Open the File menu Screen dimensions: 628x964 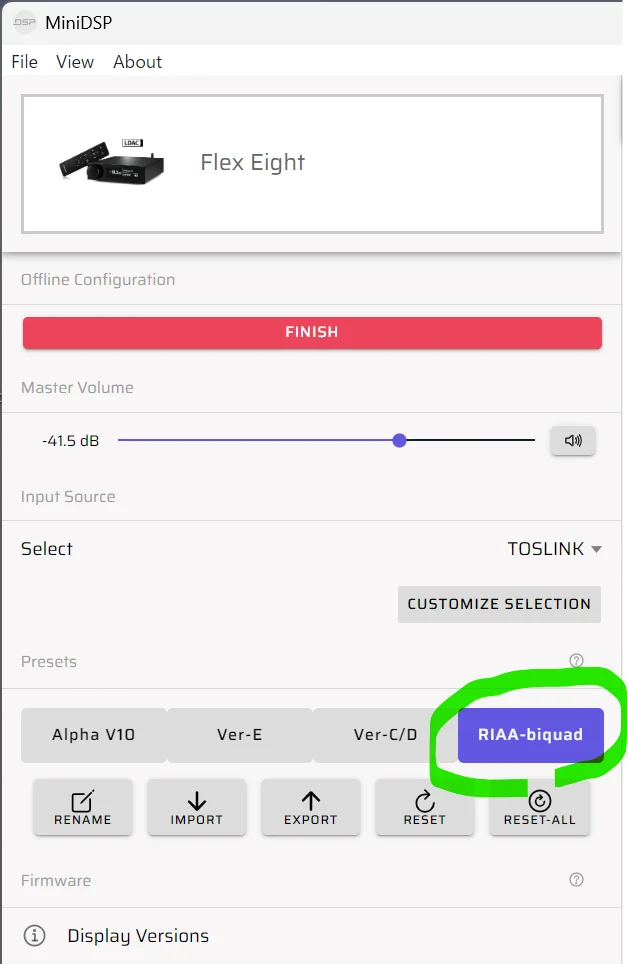(24, 62)
